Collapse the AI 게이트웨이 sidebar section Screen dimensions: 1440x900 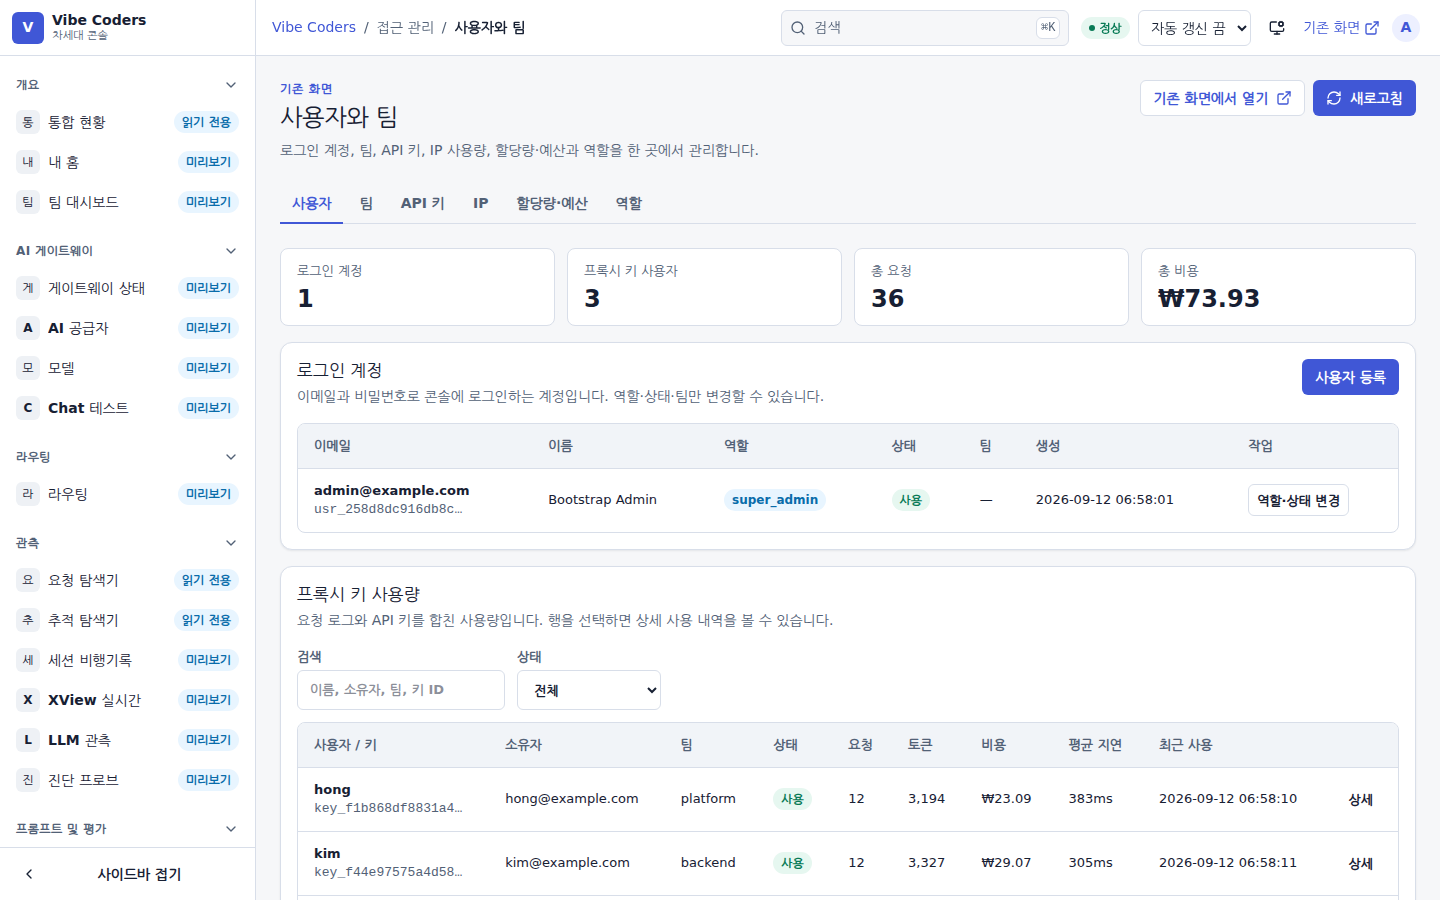tap(231, 251)
